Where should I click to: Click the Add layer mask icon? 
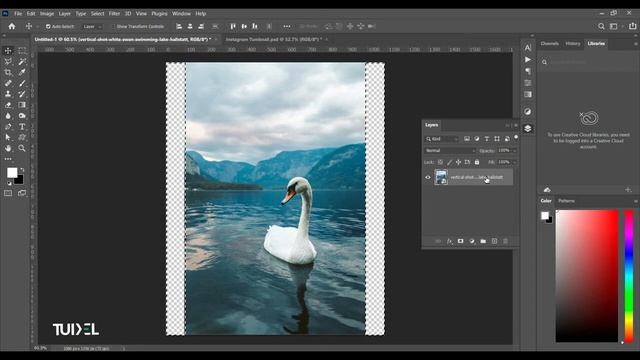[460, 241]
